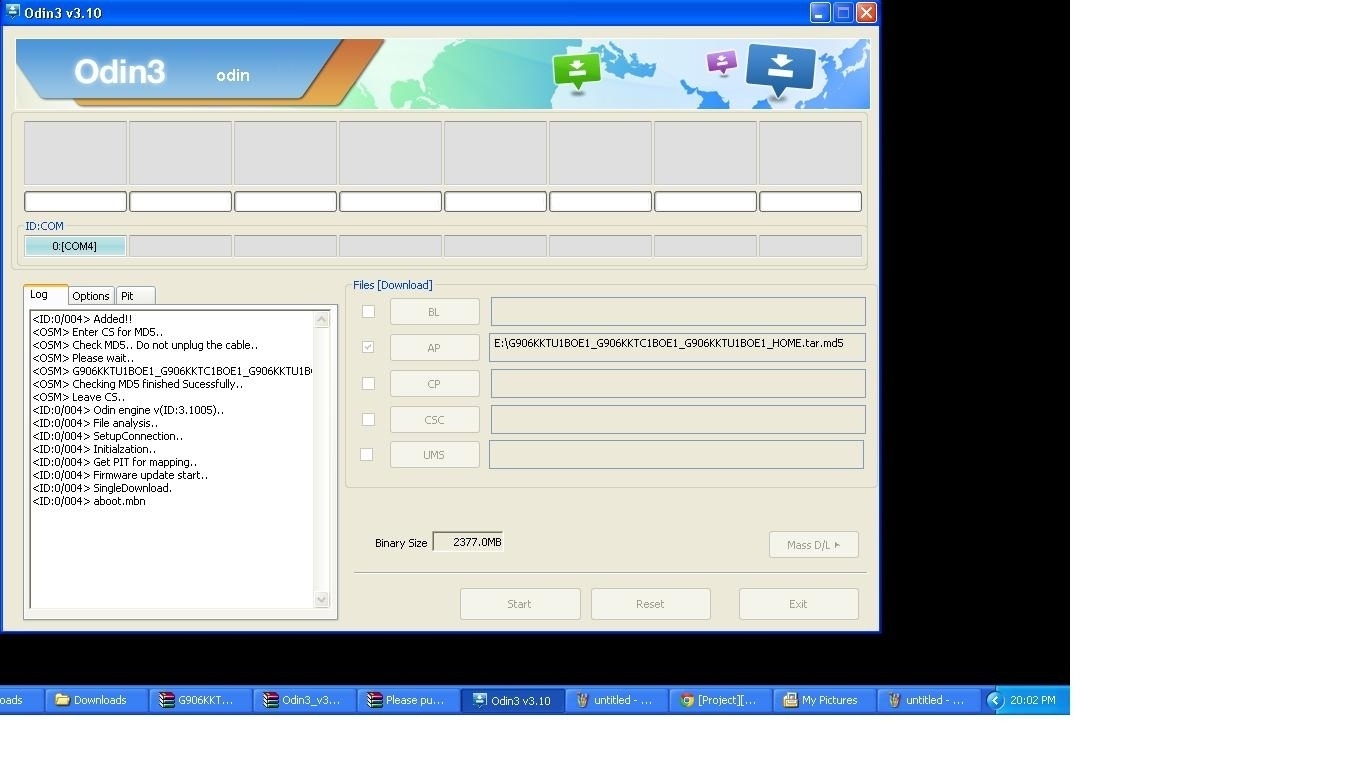Click the blue download bubble icon
1366x768 pixels.
point(781,70)
